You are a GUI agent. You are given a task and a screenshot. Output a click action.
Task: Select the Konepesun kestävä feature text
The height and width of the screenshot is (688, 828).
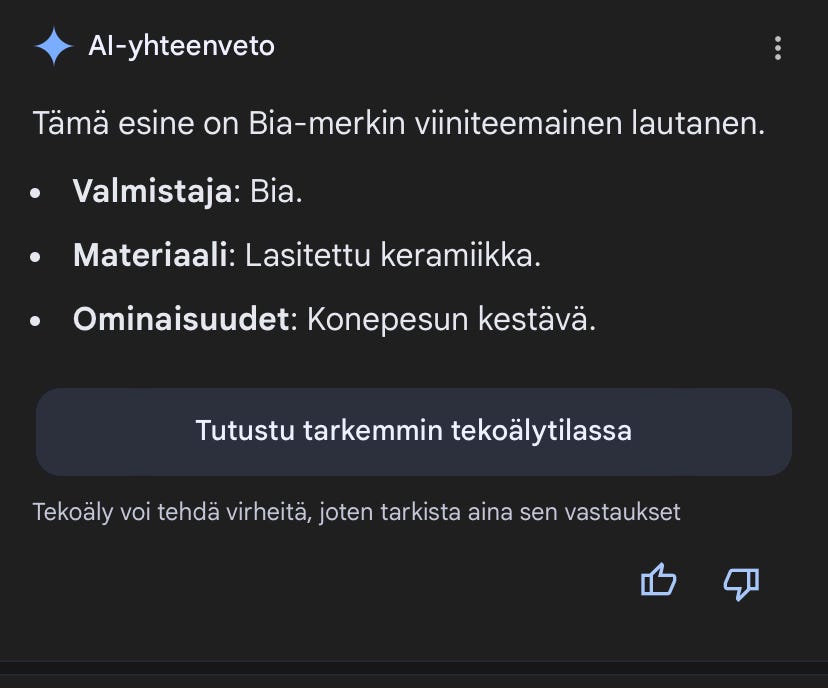pyautogui.click(x=420, y=321)
